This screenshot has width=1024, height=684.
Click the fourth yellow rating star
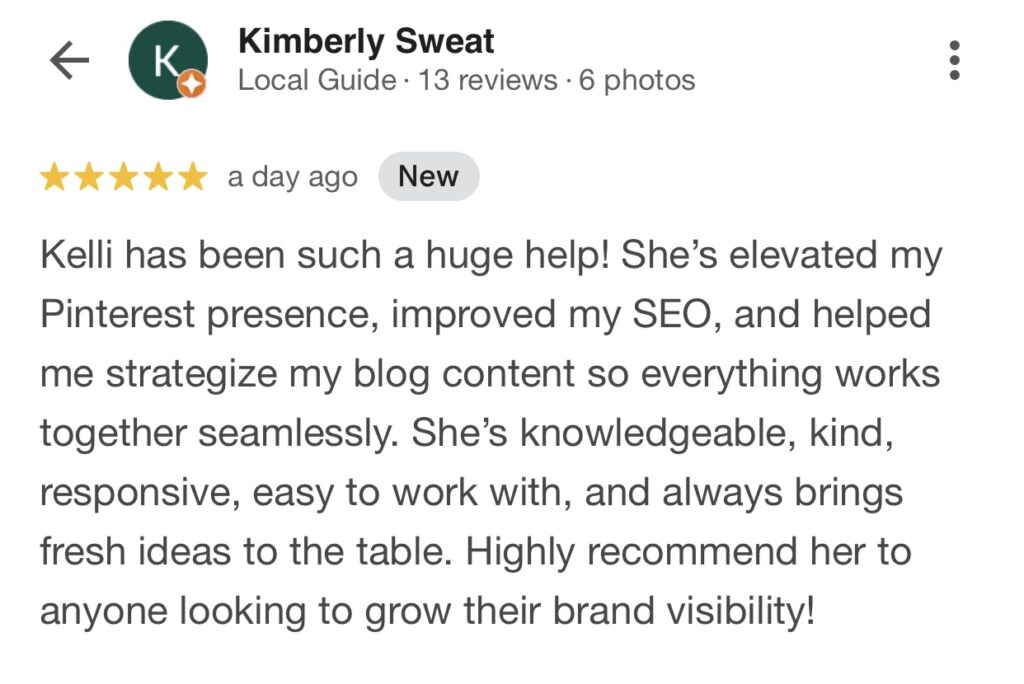point(158,179)
